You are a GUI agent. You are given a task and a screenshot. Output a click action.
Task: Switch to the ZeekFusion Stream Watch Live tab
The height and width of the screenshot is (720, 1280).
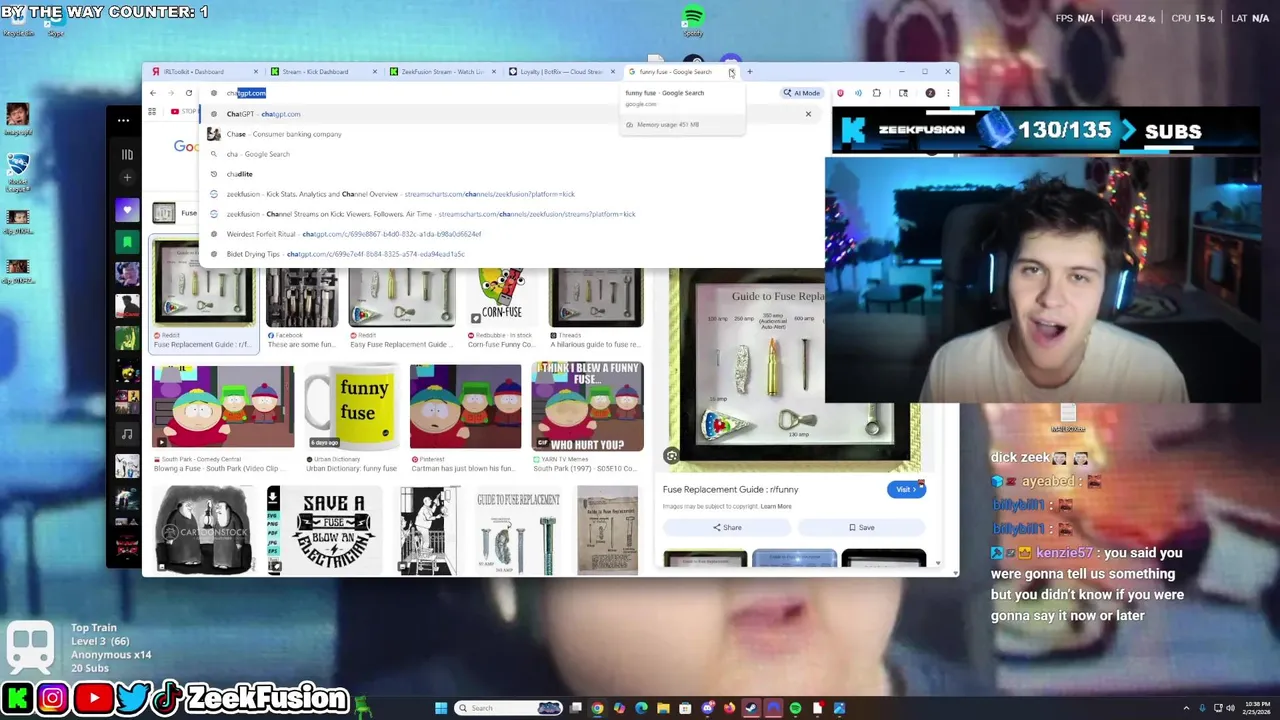pos(442,72)
